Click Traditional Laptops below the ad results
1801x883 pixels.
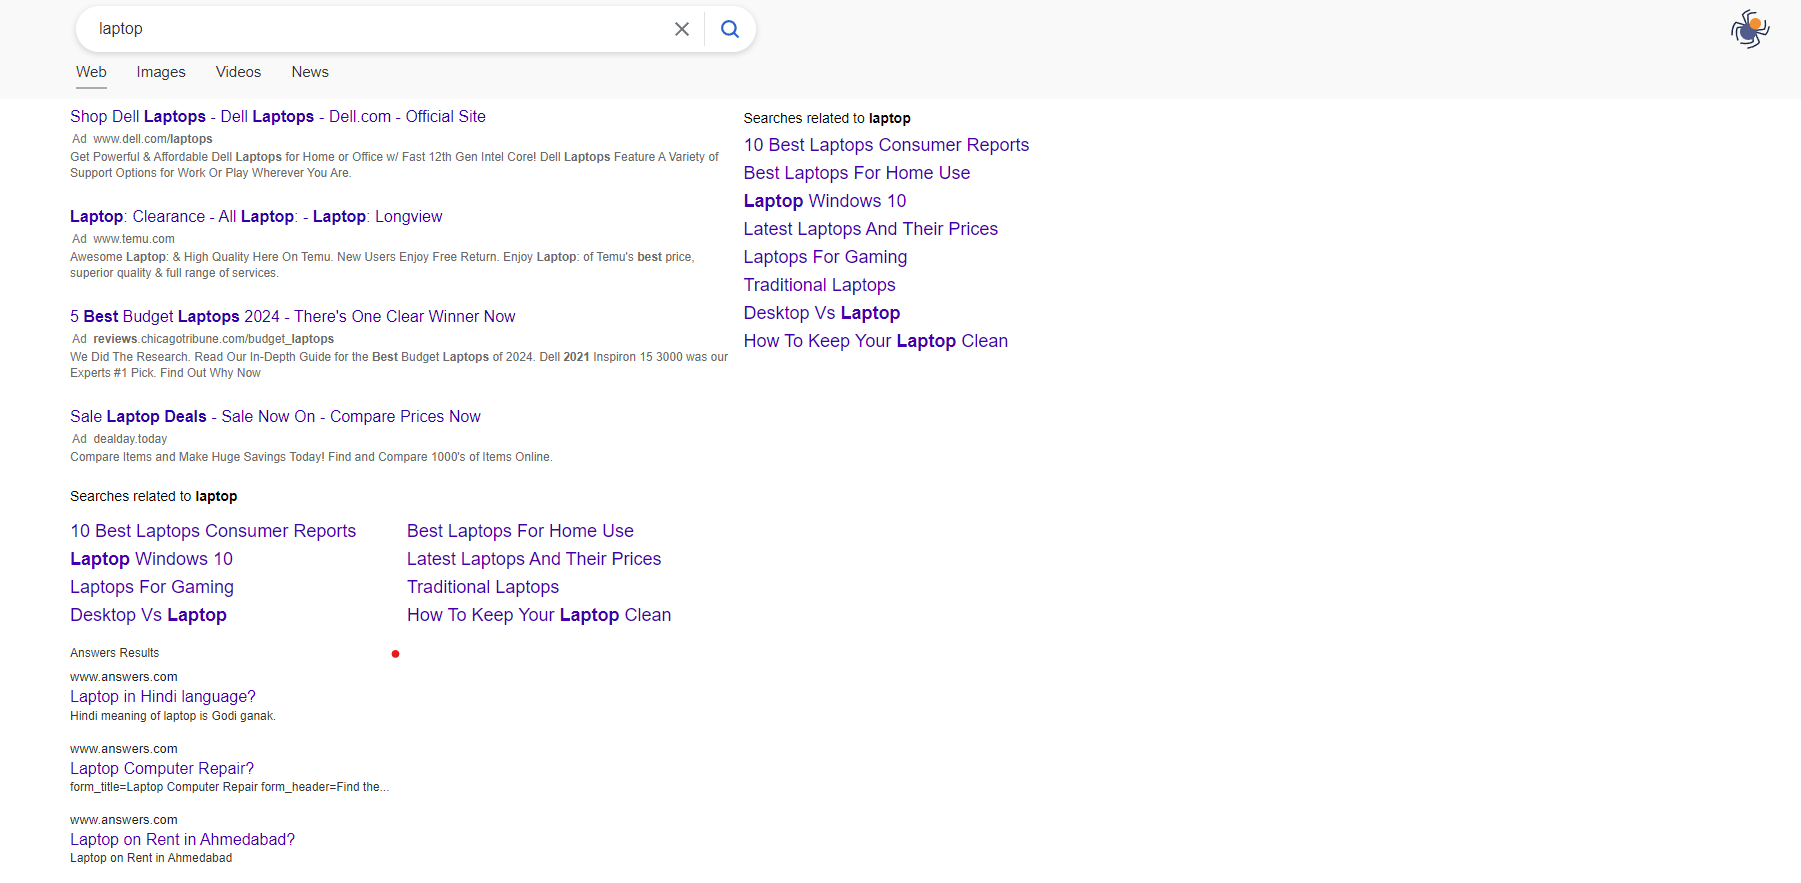click(x=482, y=587)
